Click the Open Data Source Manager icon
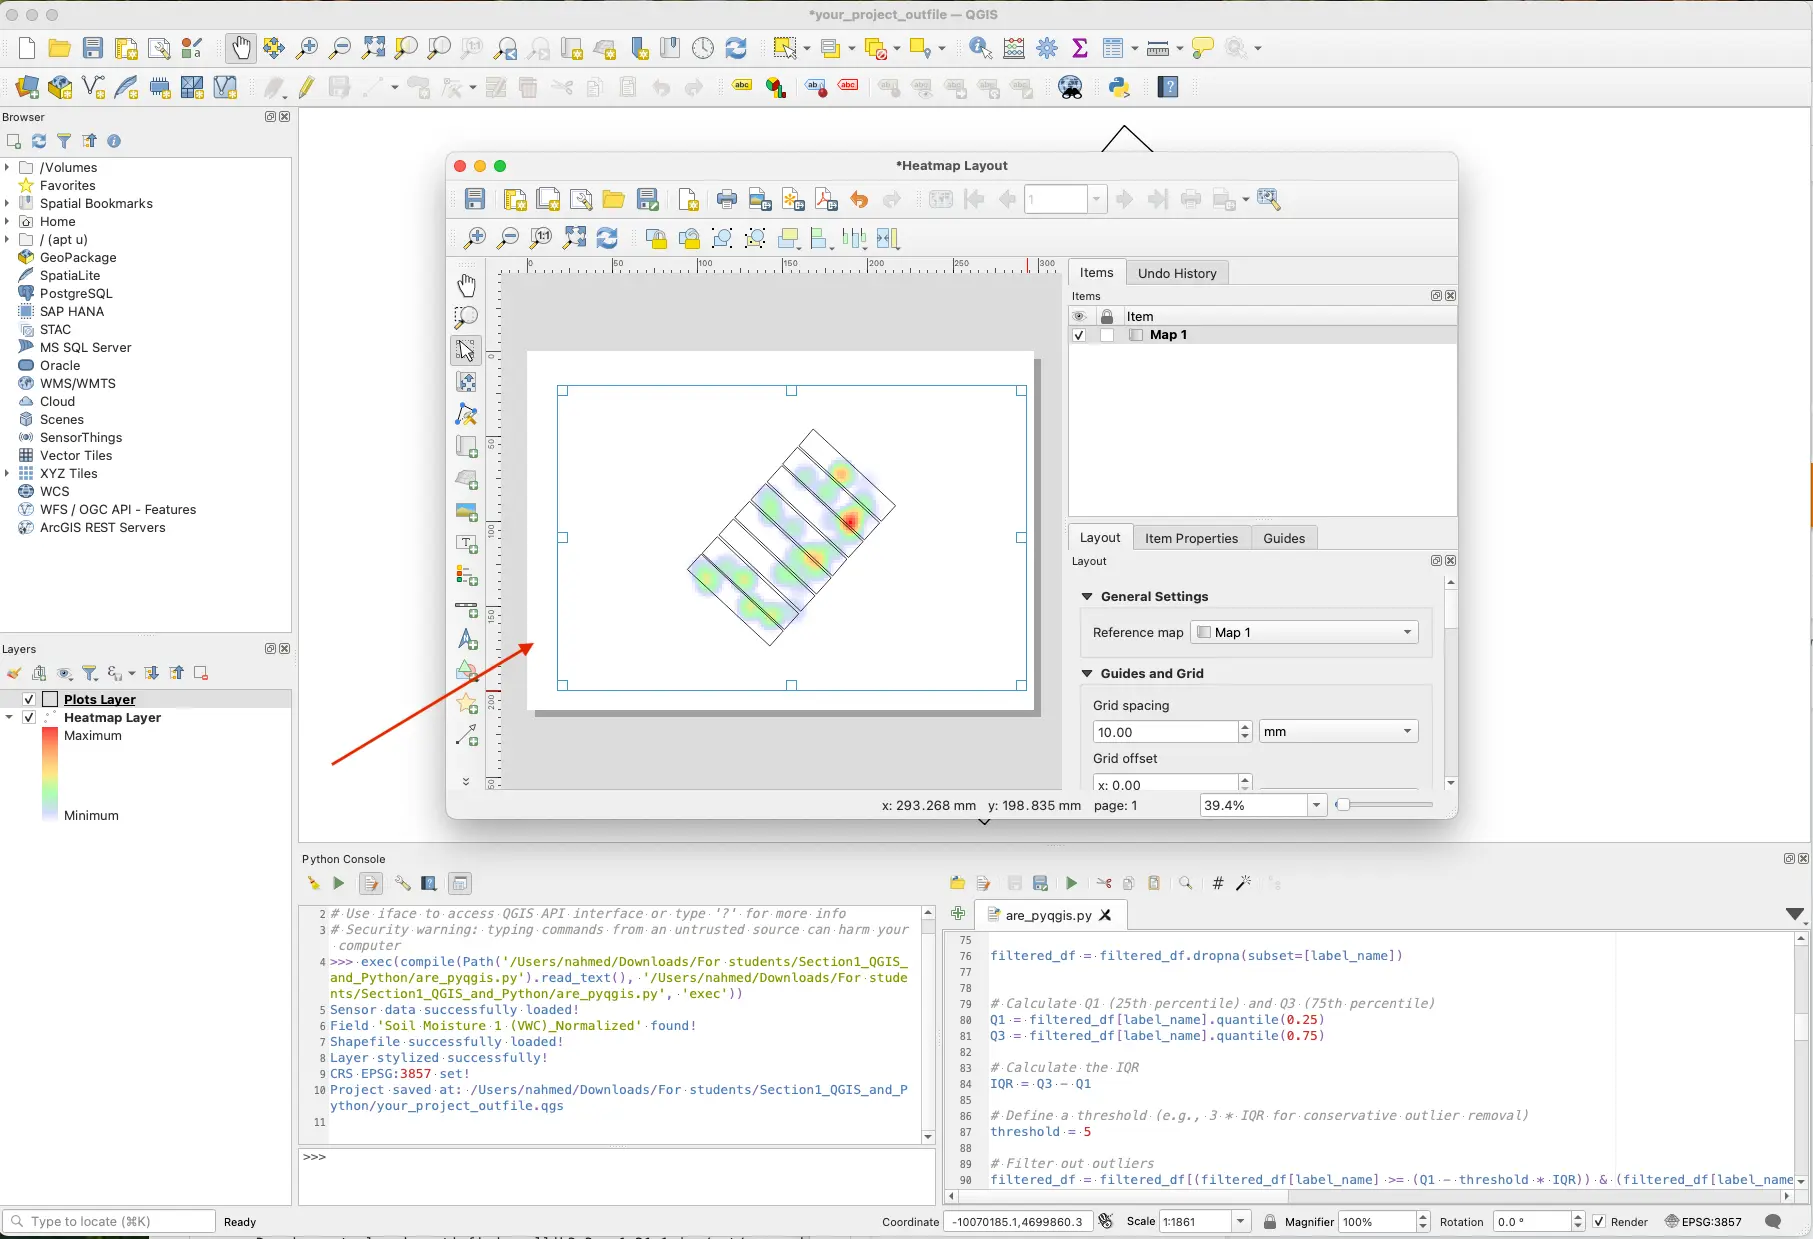The image size is (1813, 1239). pos(27,88)
